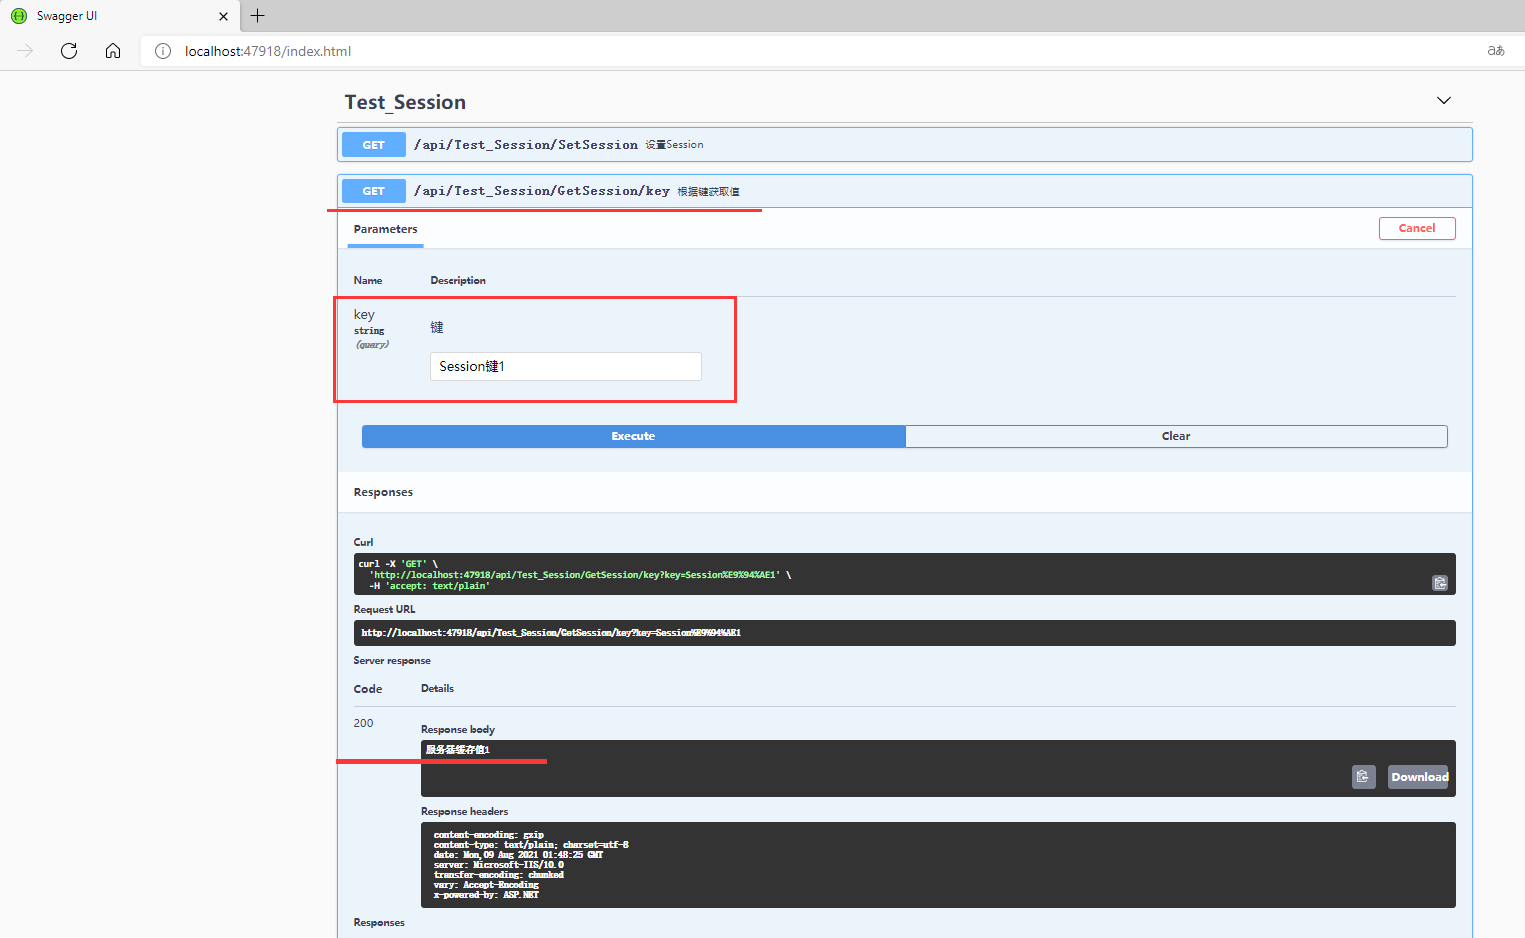
Task: Collapse the Test_Session section using the chevron
Action: 1443,100
